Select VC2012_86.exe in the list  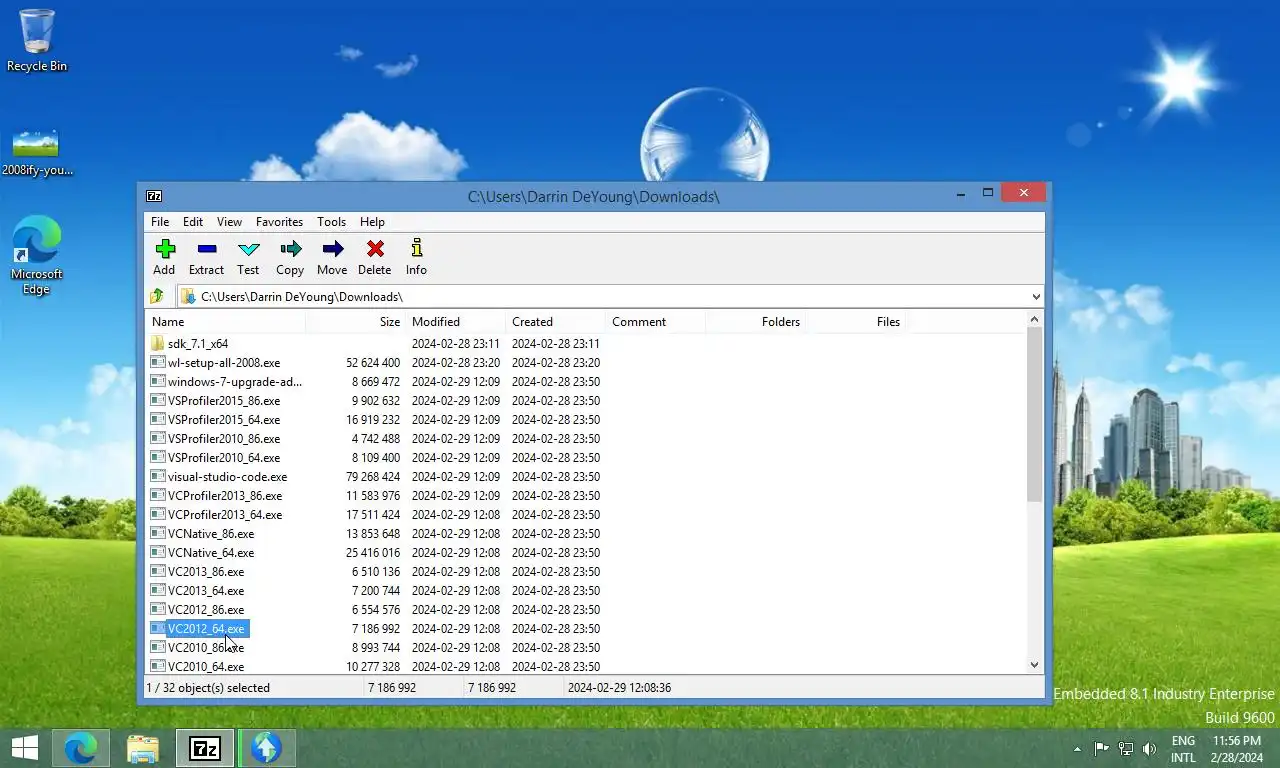click(206, 609)
